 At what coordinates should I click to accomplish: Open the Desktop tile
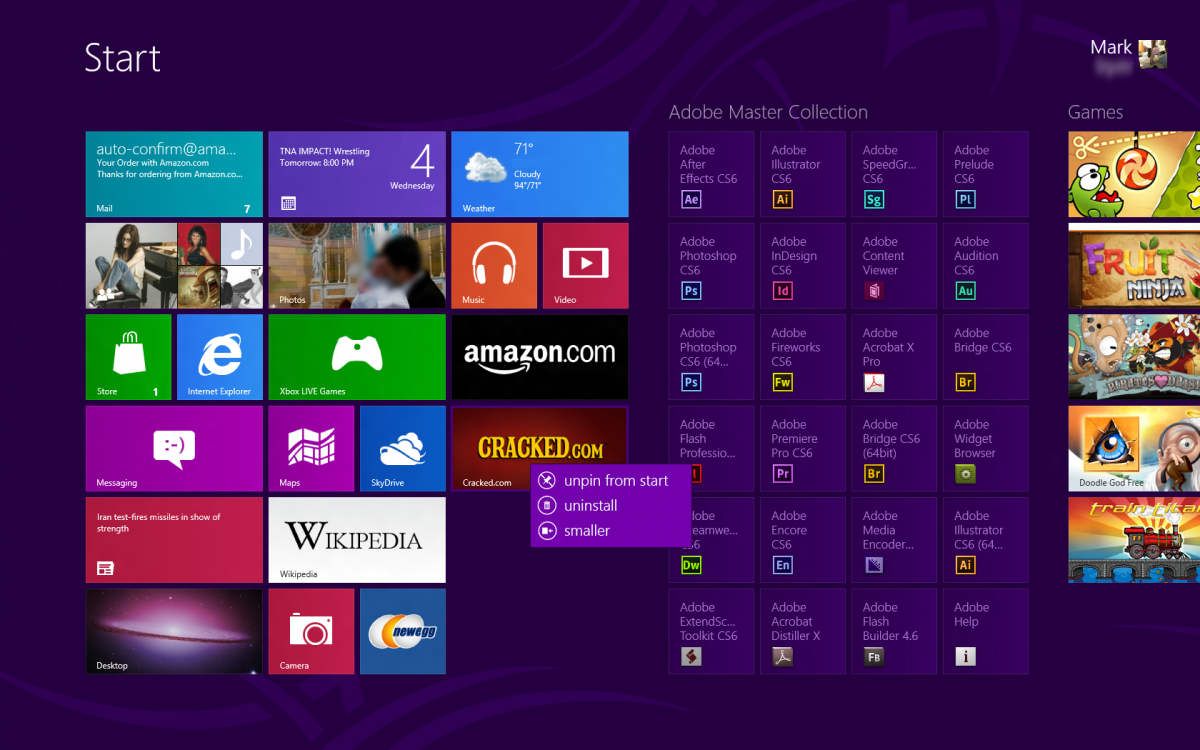[x=174, y=631]
